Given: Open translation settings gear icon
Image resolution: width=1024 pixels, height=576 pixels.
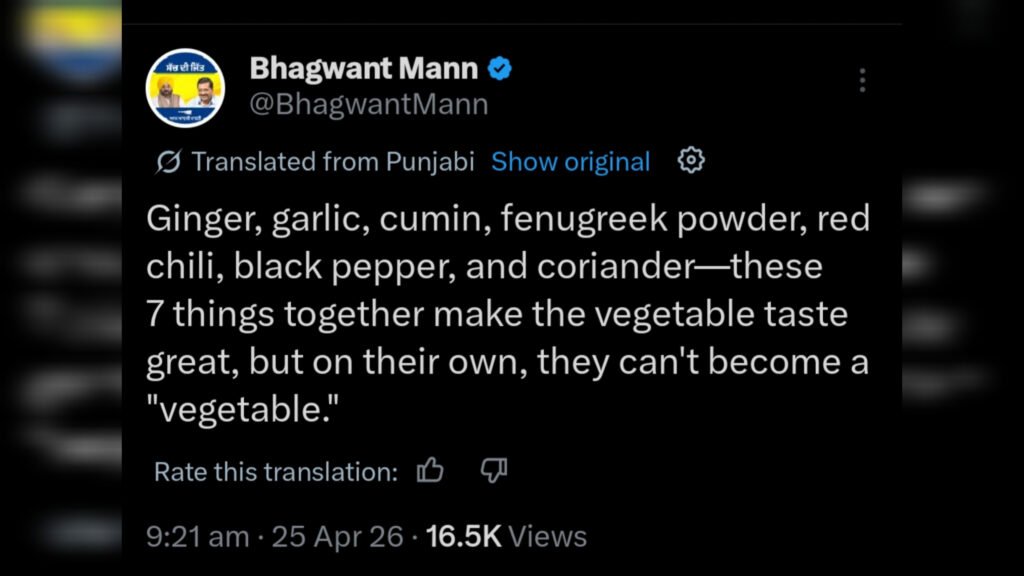Looking at the screenshot, I should [691, 161].
